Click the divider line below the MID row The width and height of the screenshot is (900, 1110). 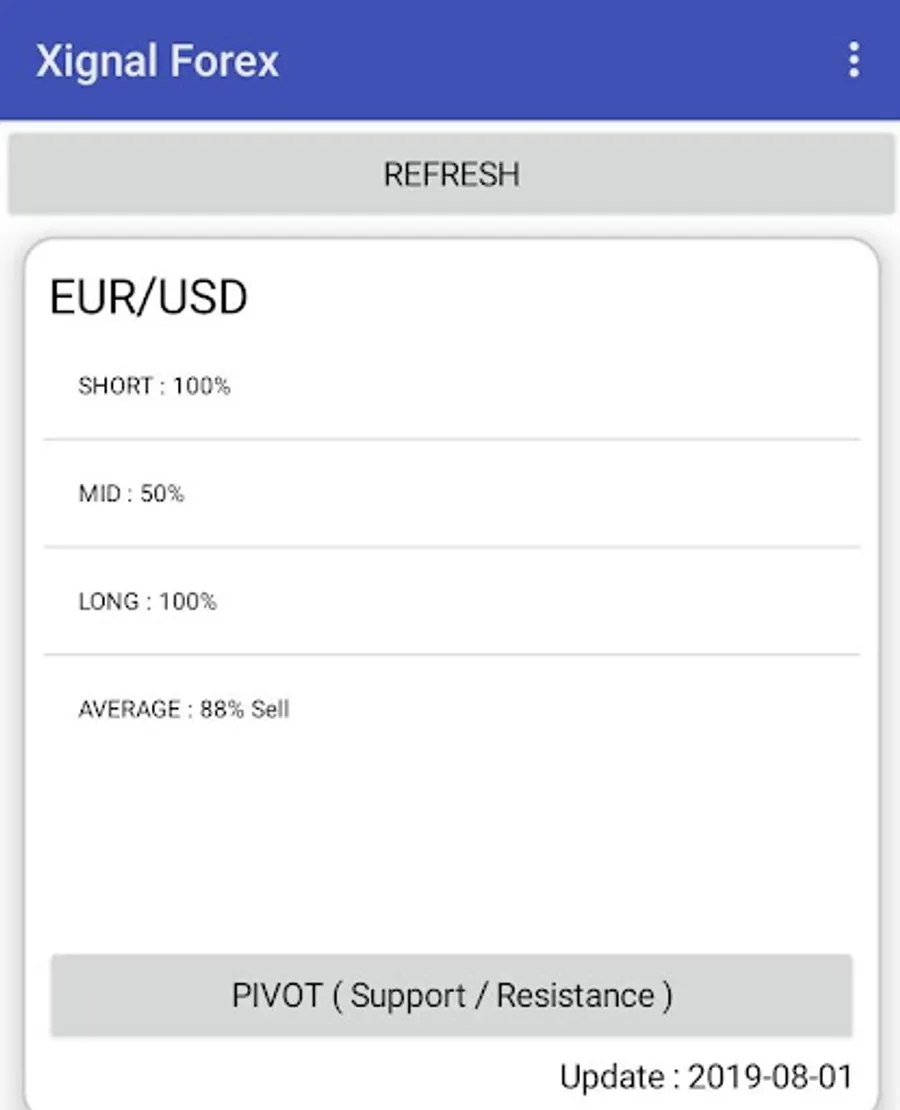(x=451, y=547)
